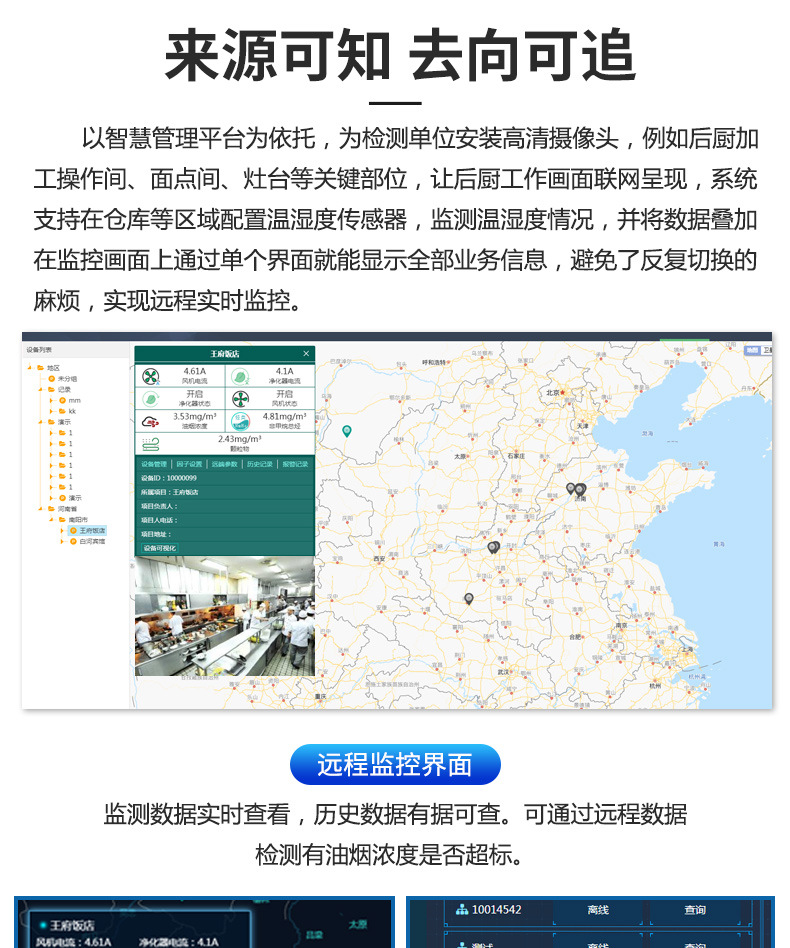Collapse the 南阳市 folder node
Viewport: 790px width, 948px height.
tap(52, 520)
